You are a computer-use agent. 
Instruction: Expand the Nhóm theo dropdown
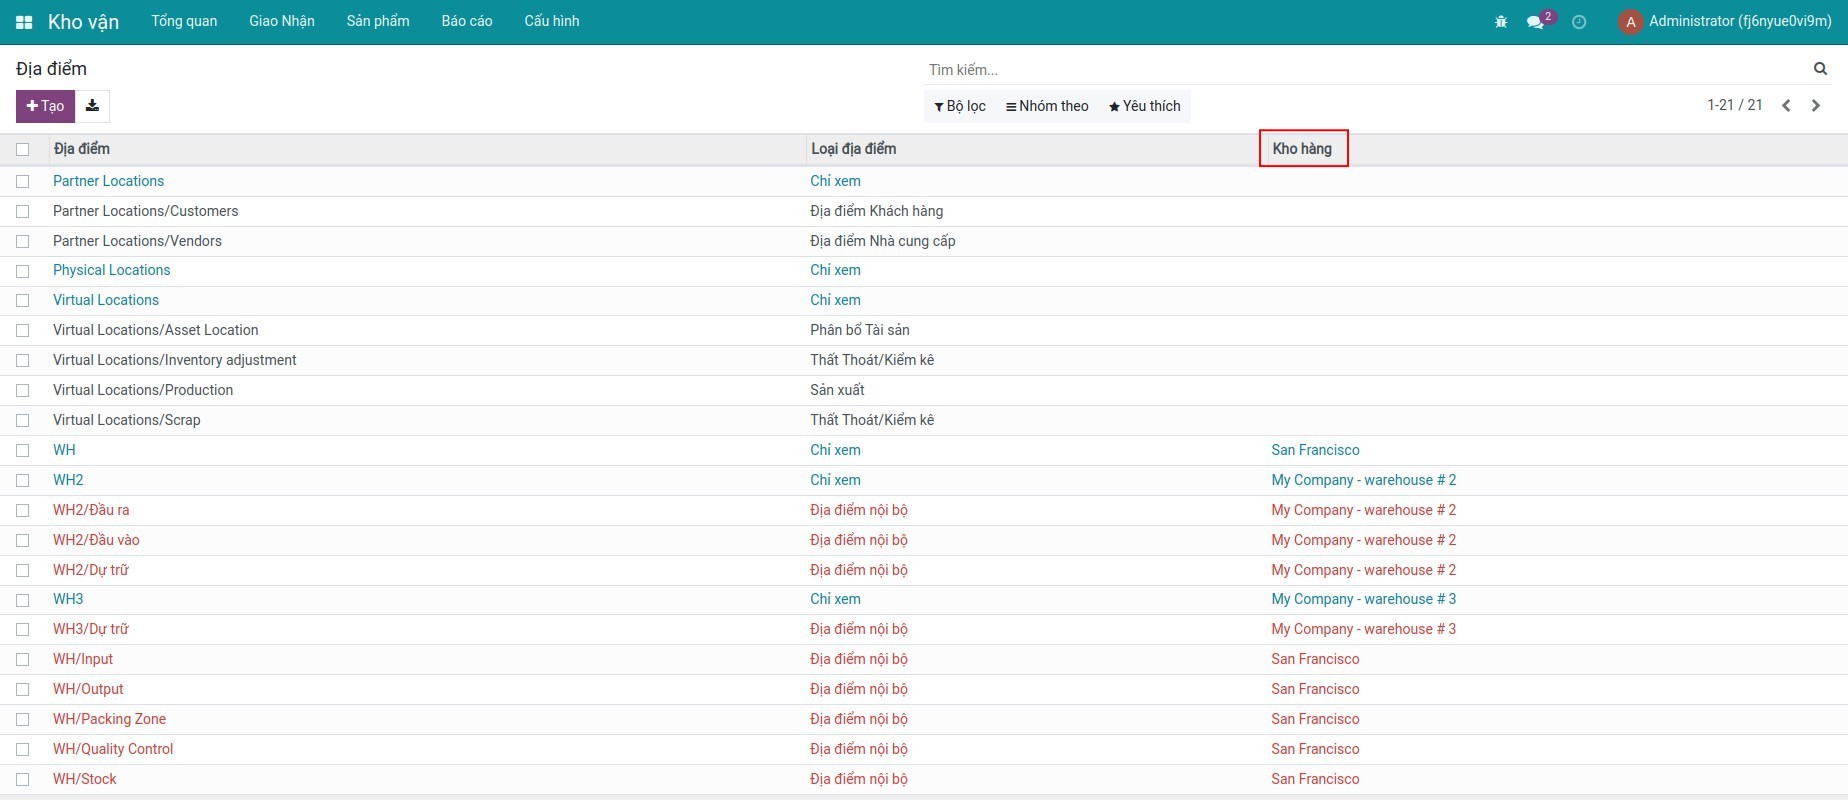1047,106
